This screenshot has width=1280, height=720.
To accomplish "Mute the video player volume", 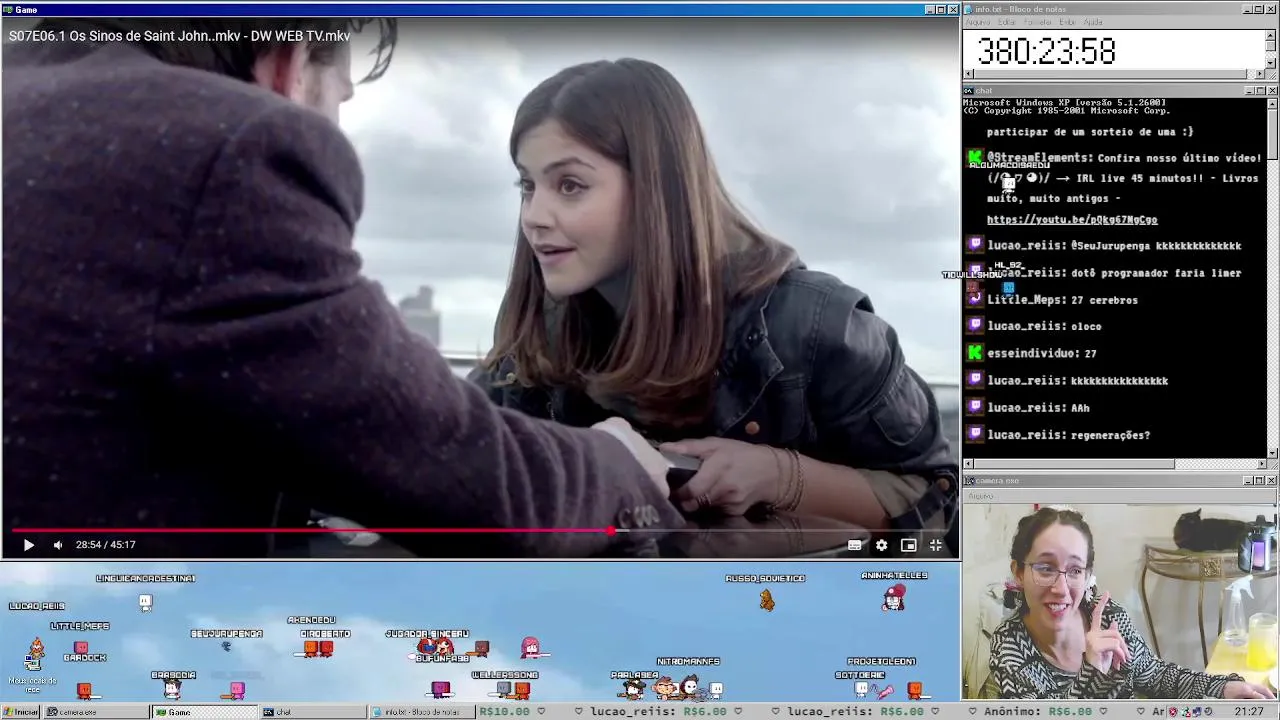I will coord(57,545).
